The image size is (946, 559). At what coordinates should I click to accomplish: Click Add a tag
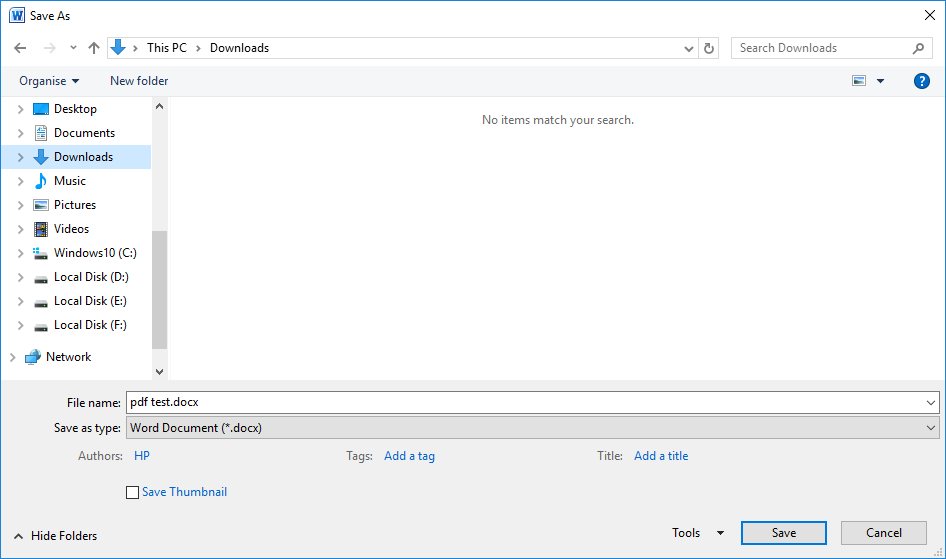409,456
